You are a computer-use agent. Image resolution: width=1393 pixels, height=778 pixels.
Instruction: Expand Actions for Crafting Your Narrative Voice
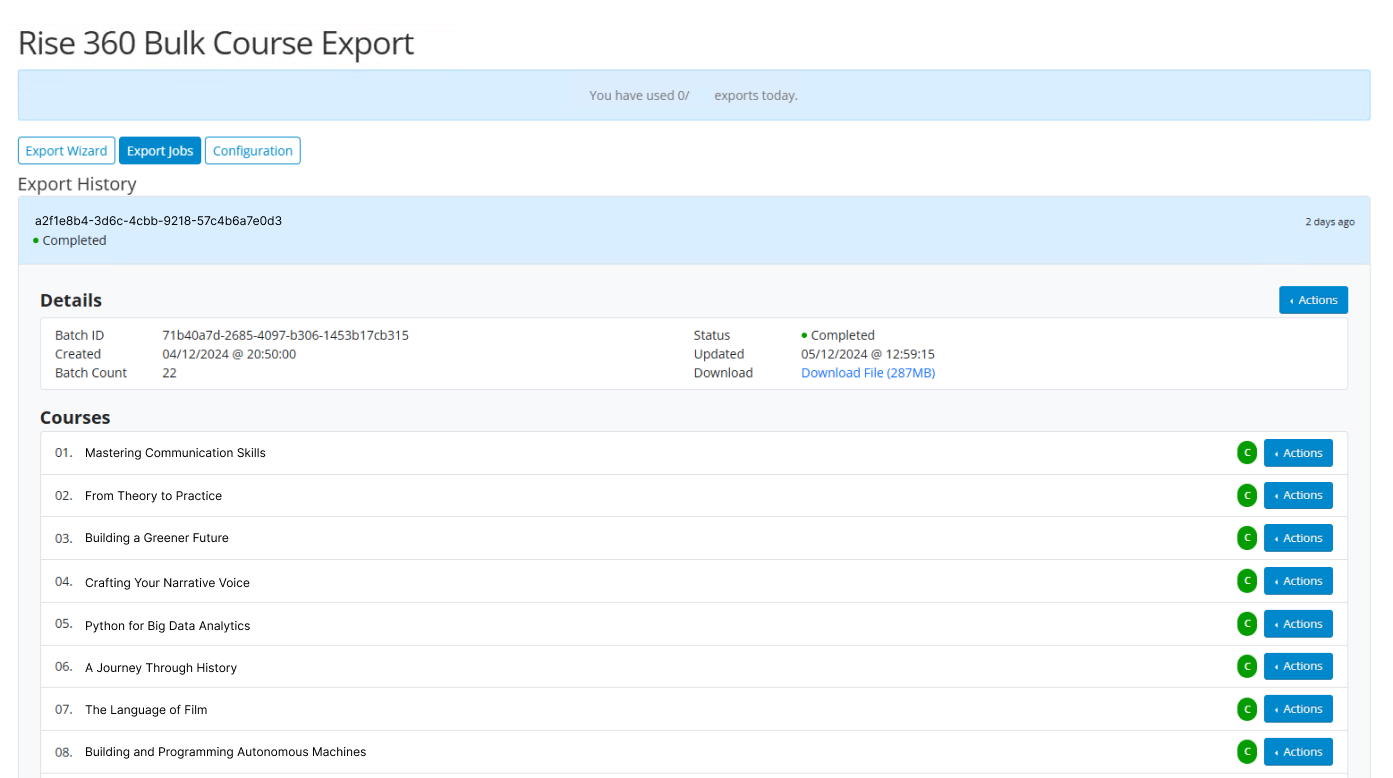[x=1298, y=581]
